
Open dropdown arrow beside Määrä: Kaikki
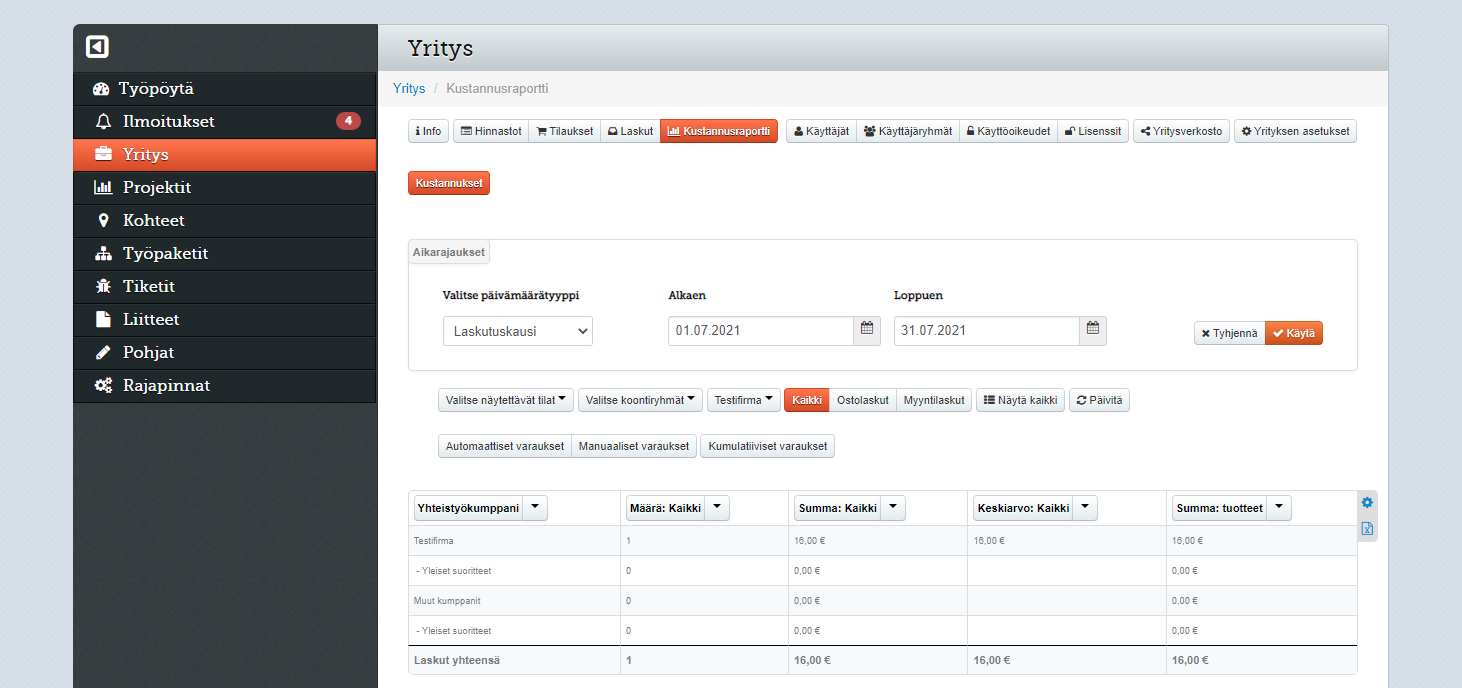coord(717,508)
